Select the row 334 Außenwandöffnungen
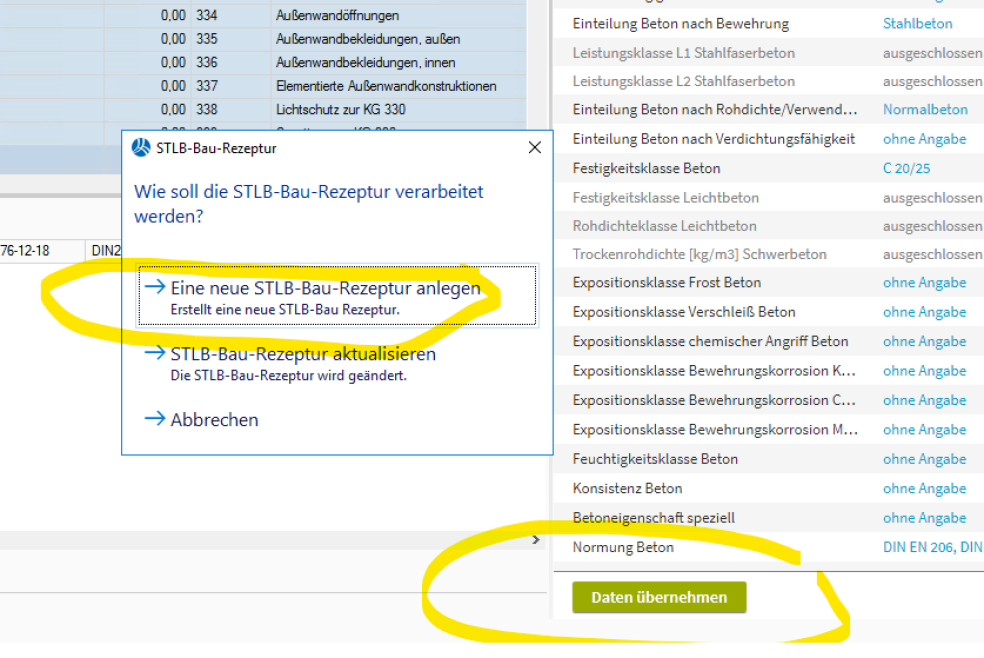This screenshot has width=984, height=658. pyautogui.click(x=336, y=16)
